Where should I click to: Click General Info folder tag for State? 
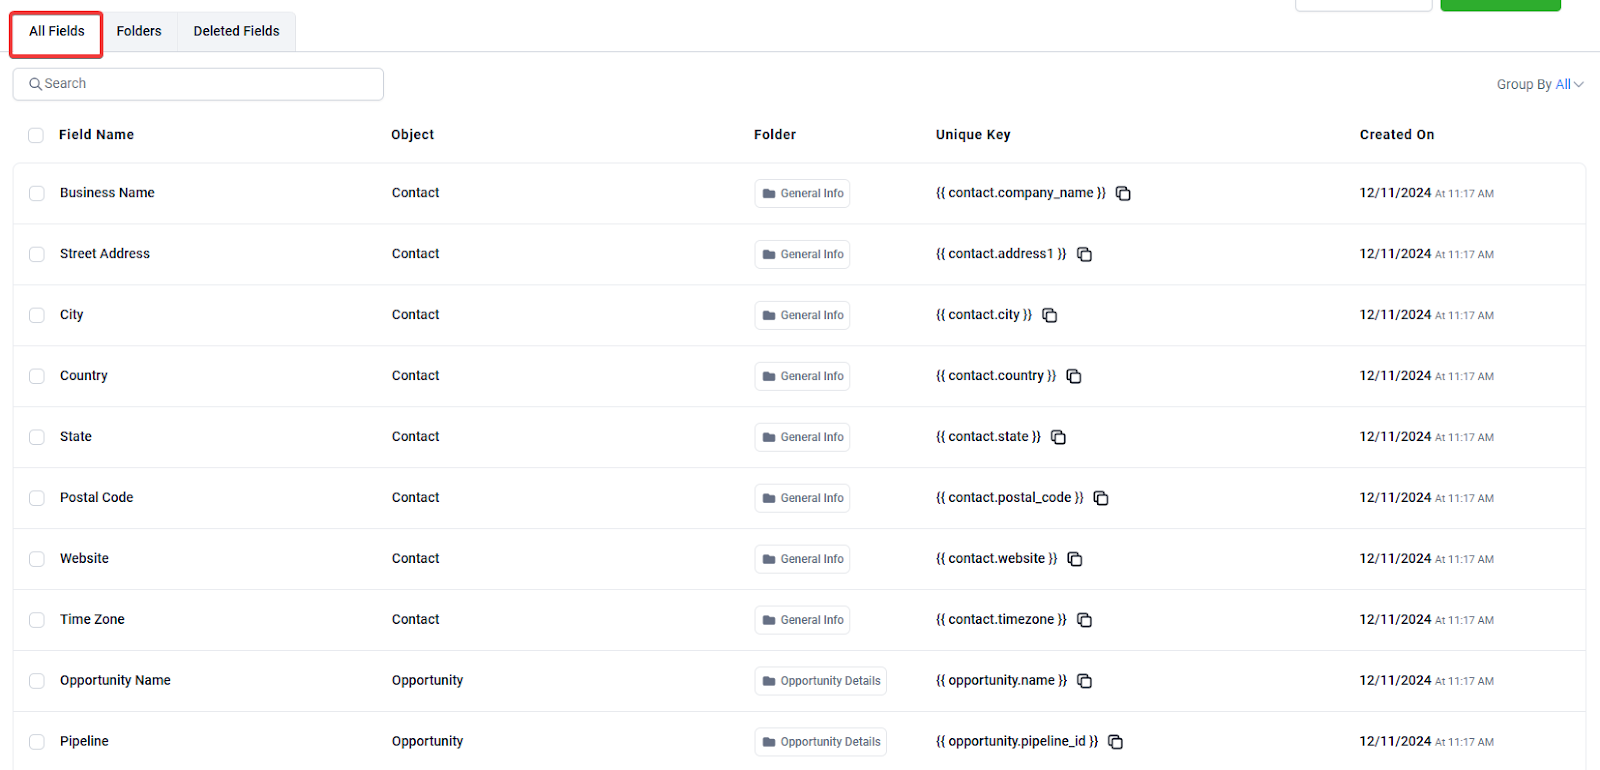(802, 437)
